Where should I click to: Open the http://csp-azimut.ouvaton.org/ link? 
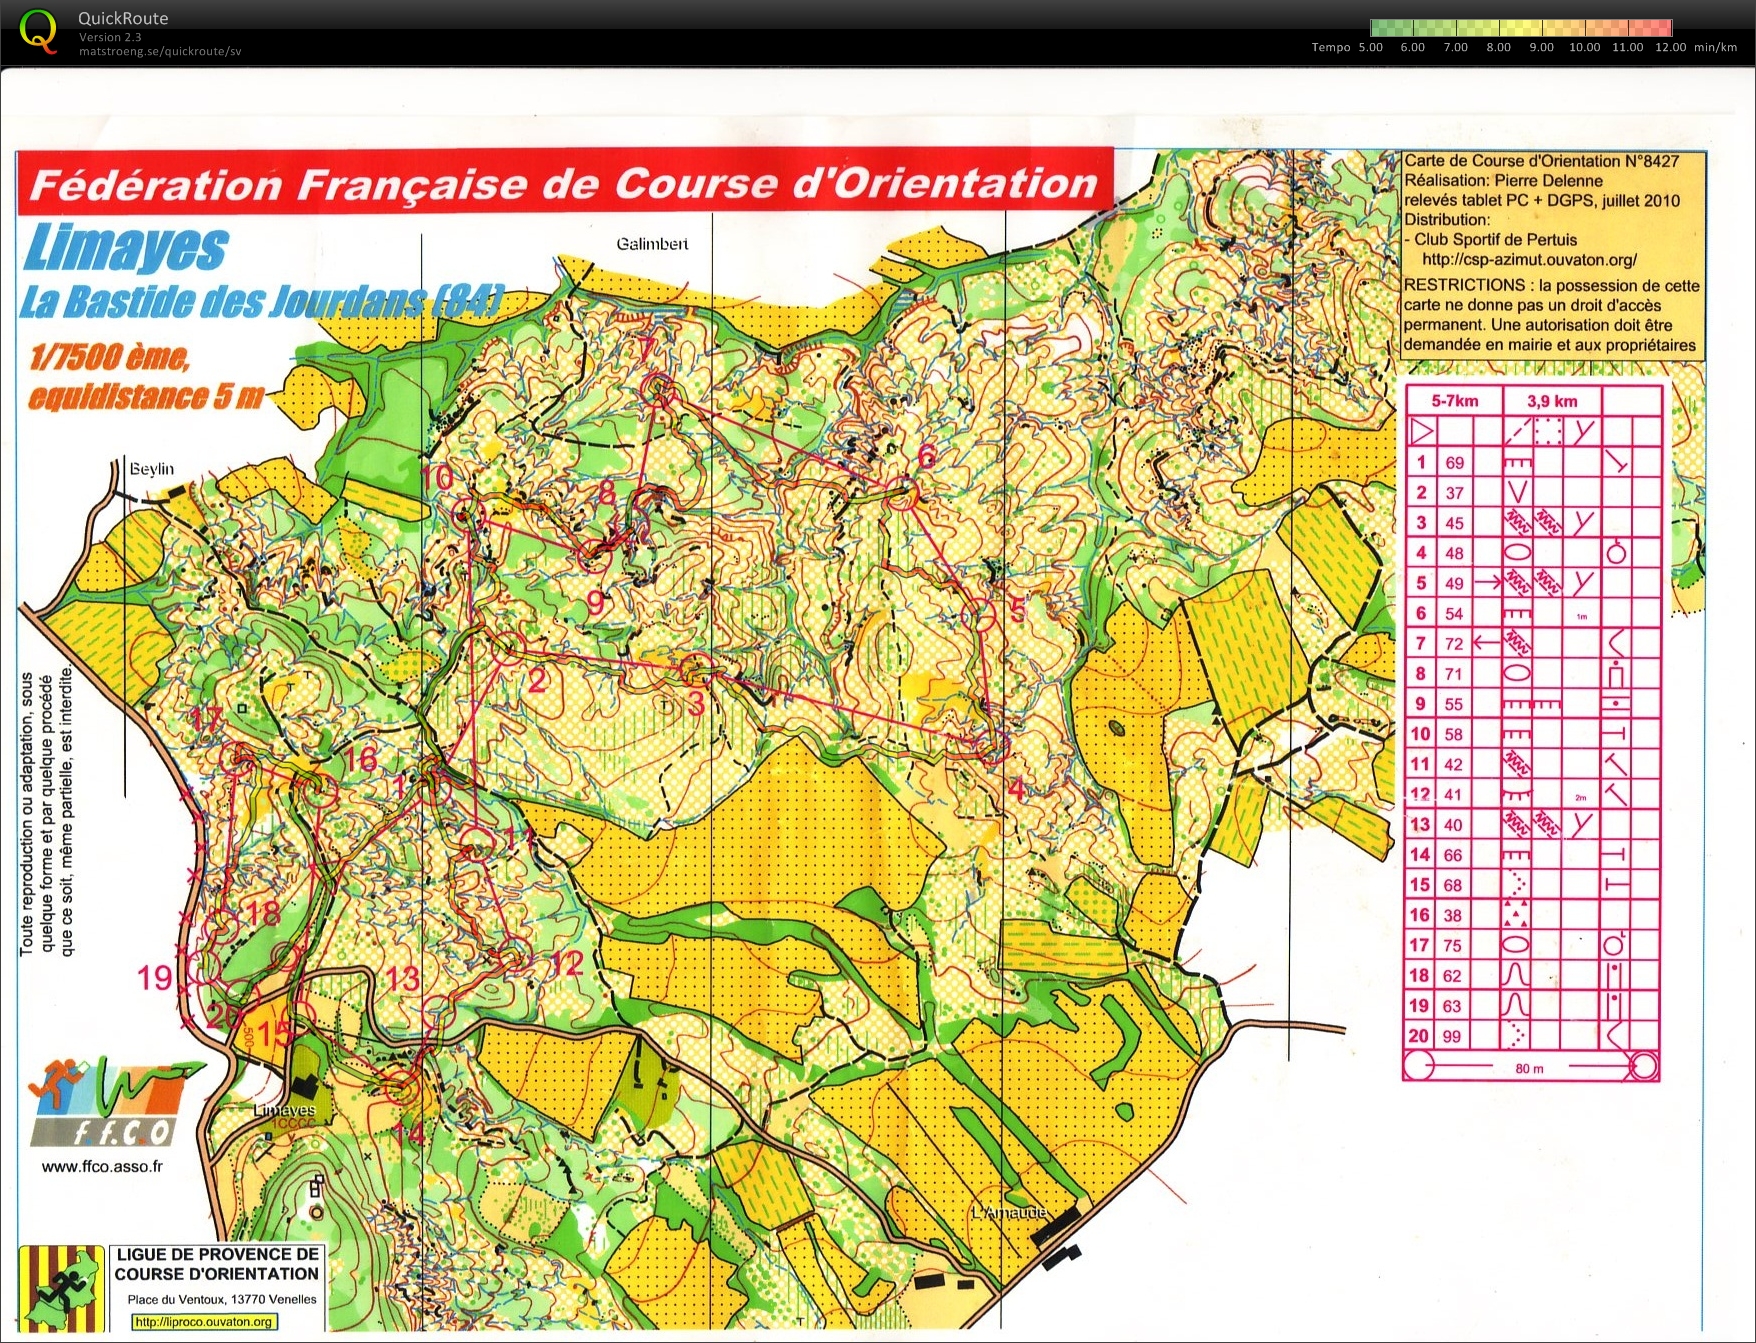point(1529,260)
